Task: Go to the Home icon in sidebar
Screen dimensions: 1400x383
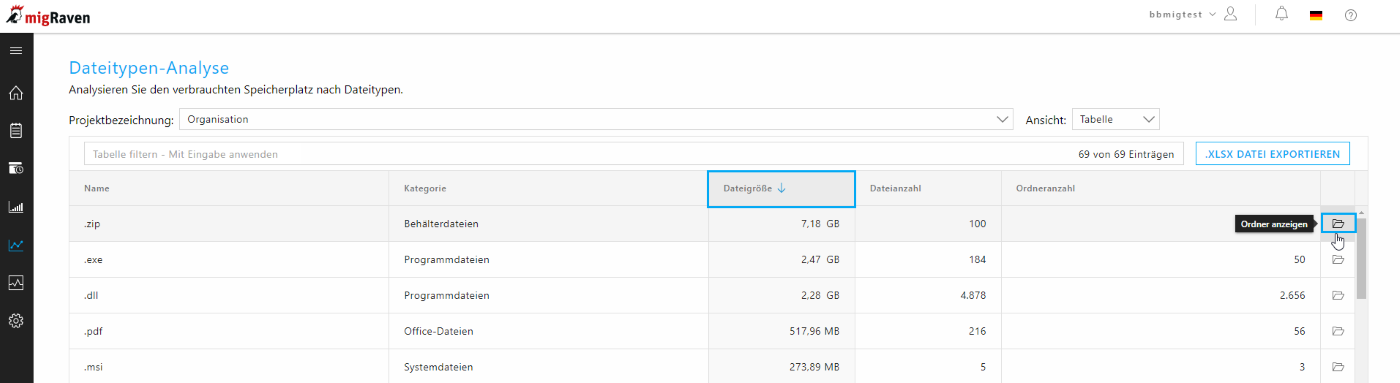Action: click(x=16, y=93)
